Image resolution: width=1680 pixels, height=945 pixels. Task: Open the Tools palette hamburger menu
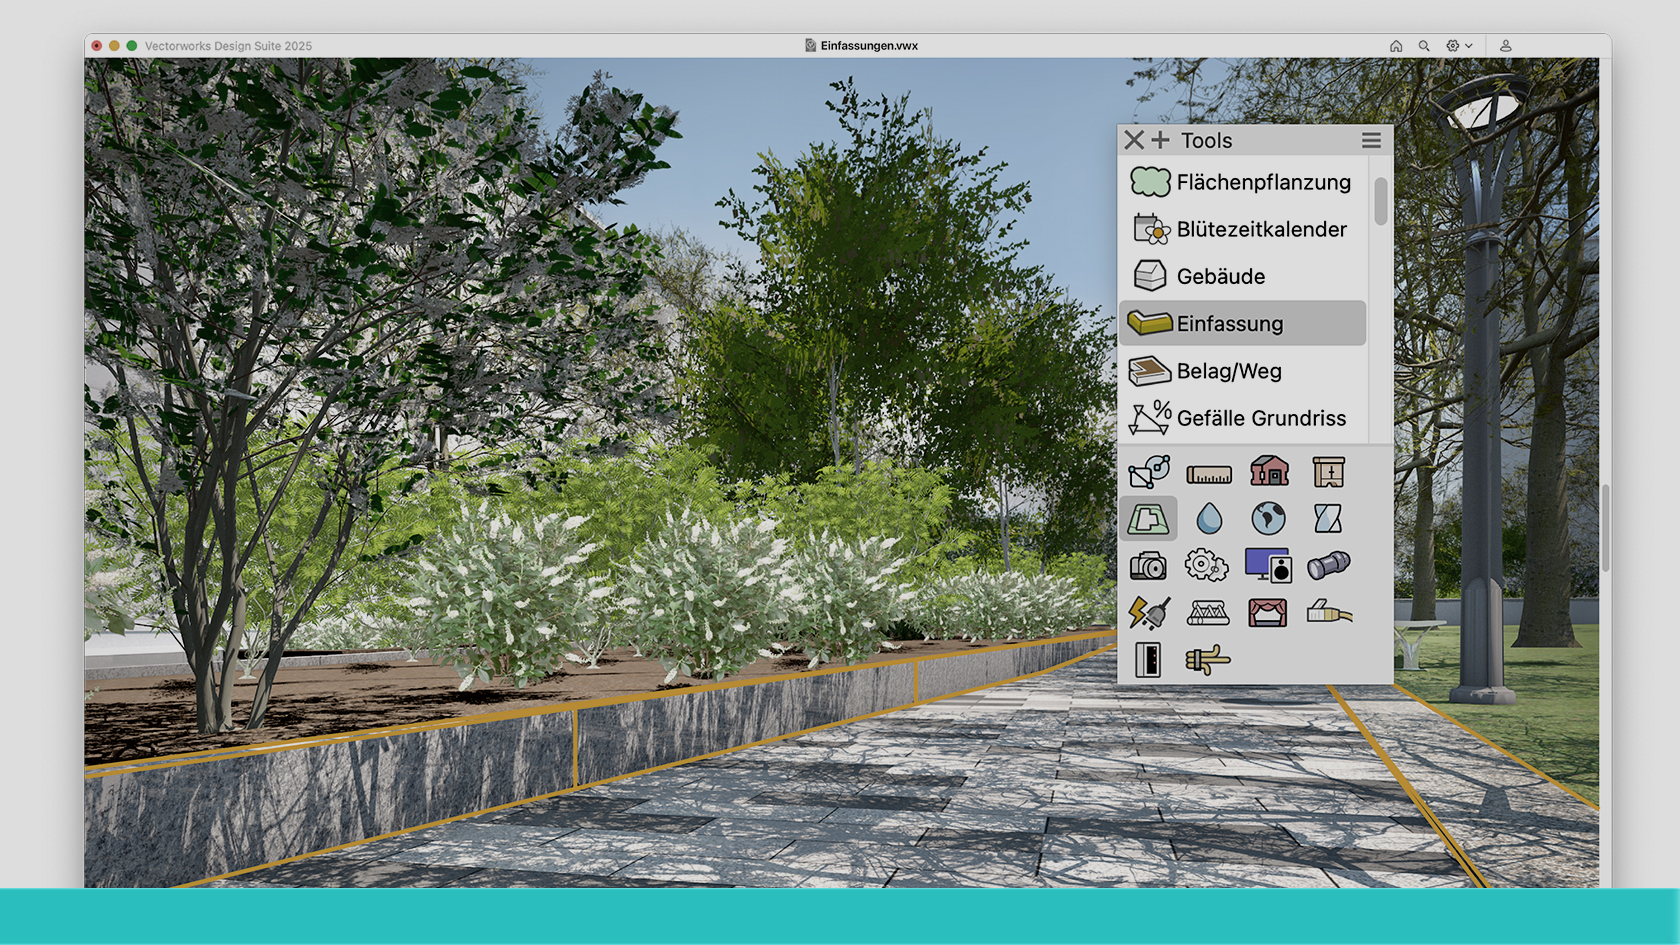coord(1371,141)
